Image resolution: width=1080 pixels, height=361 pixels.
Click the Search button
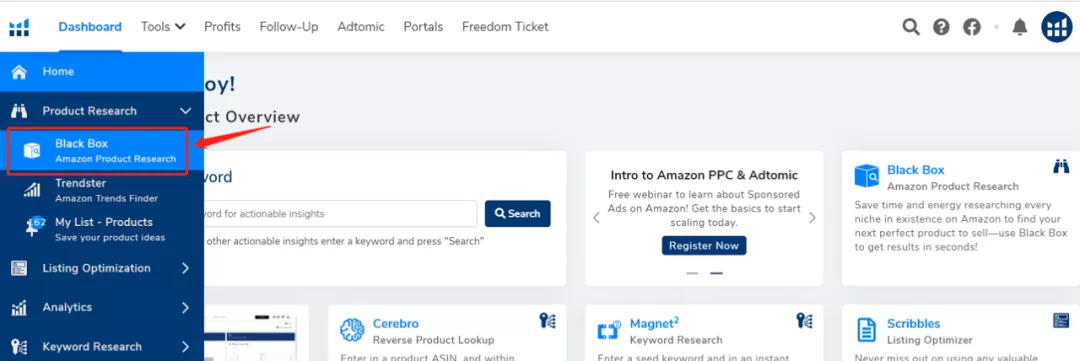point(518,214)
